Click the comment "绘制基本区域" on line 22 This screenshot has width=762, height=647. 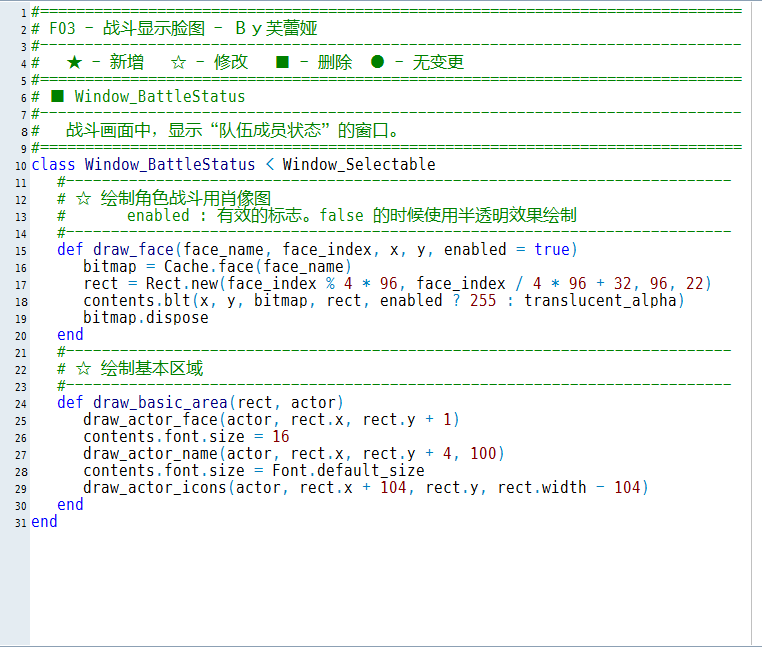[152, 368]
